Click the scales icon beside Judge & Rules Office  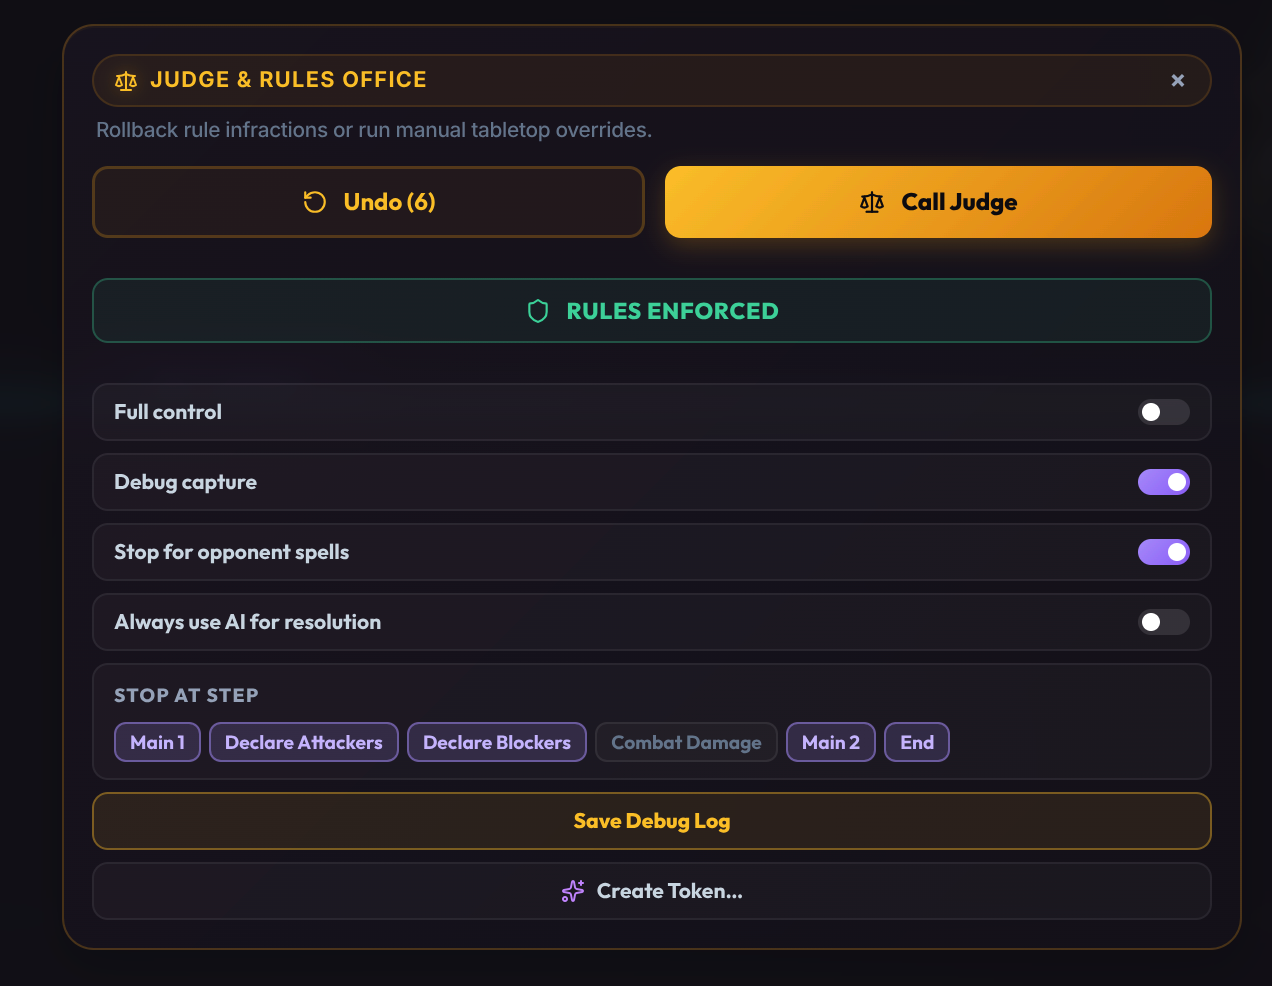tap(126, 81)
